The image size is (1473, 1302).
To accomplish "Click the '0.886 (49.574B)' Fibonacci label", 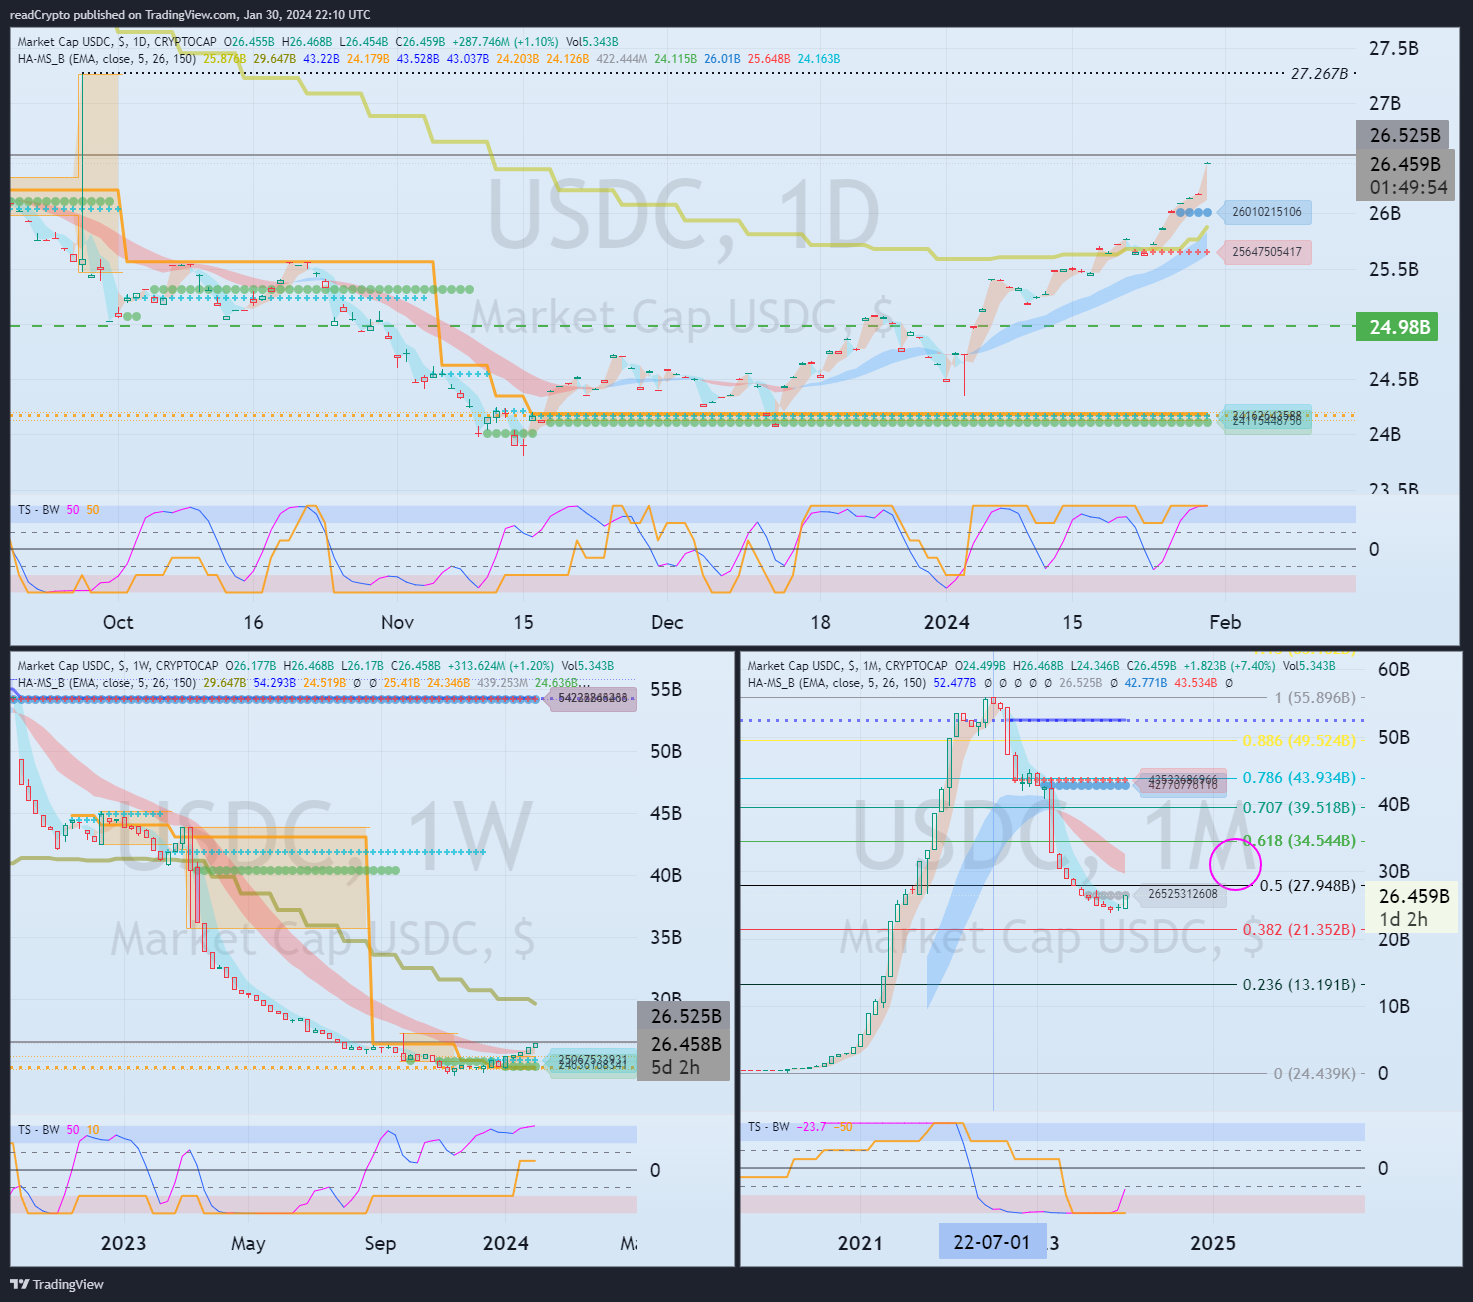I will click(1299, 741).
